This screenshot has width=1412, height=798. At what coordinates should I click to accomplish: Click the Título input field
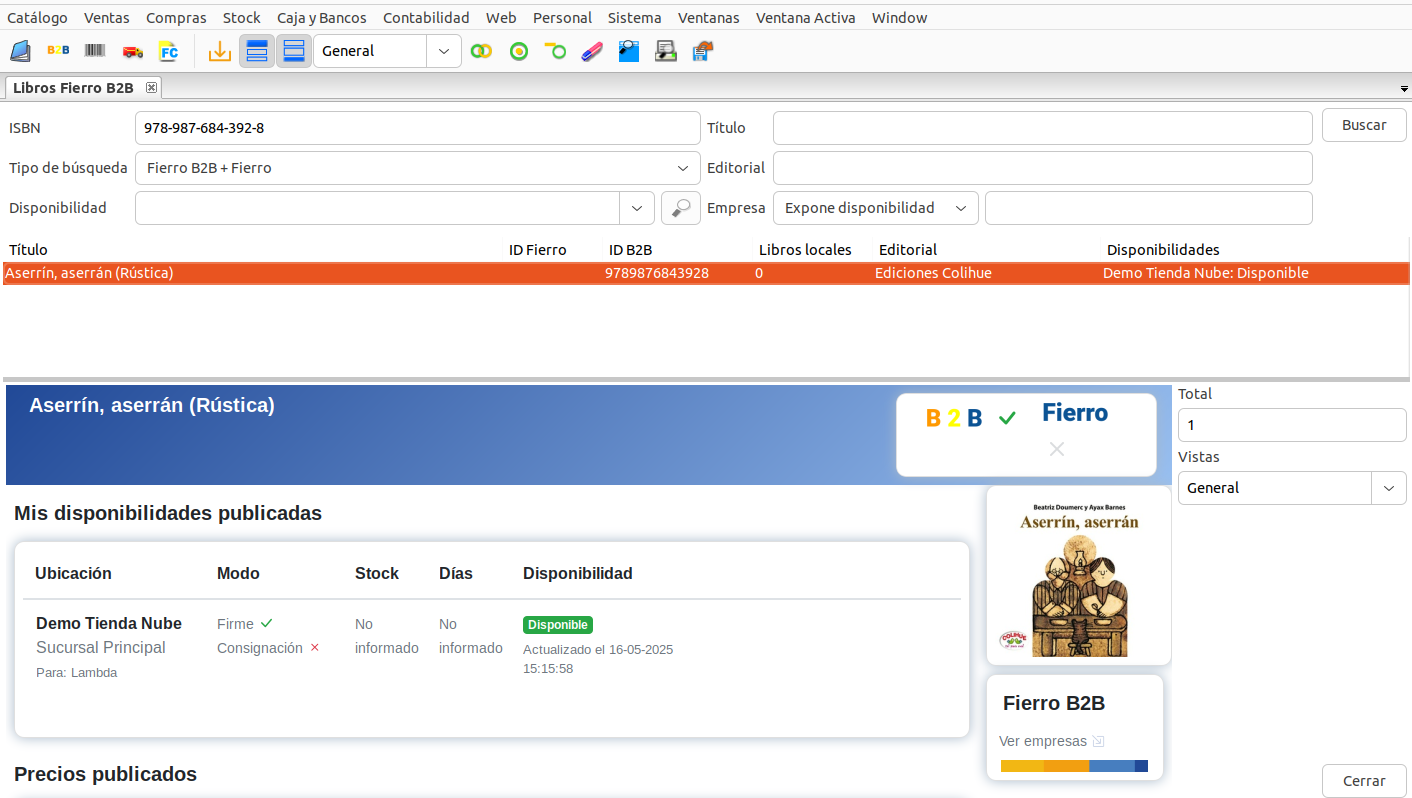click(x=1043, y=128)
